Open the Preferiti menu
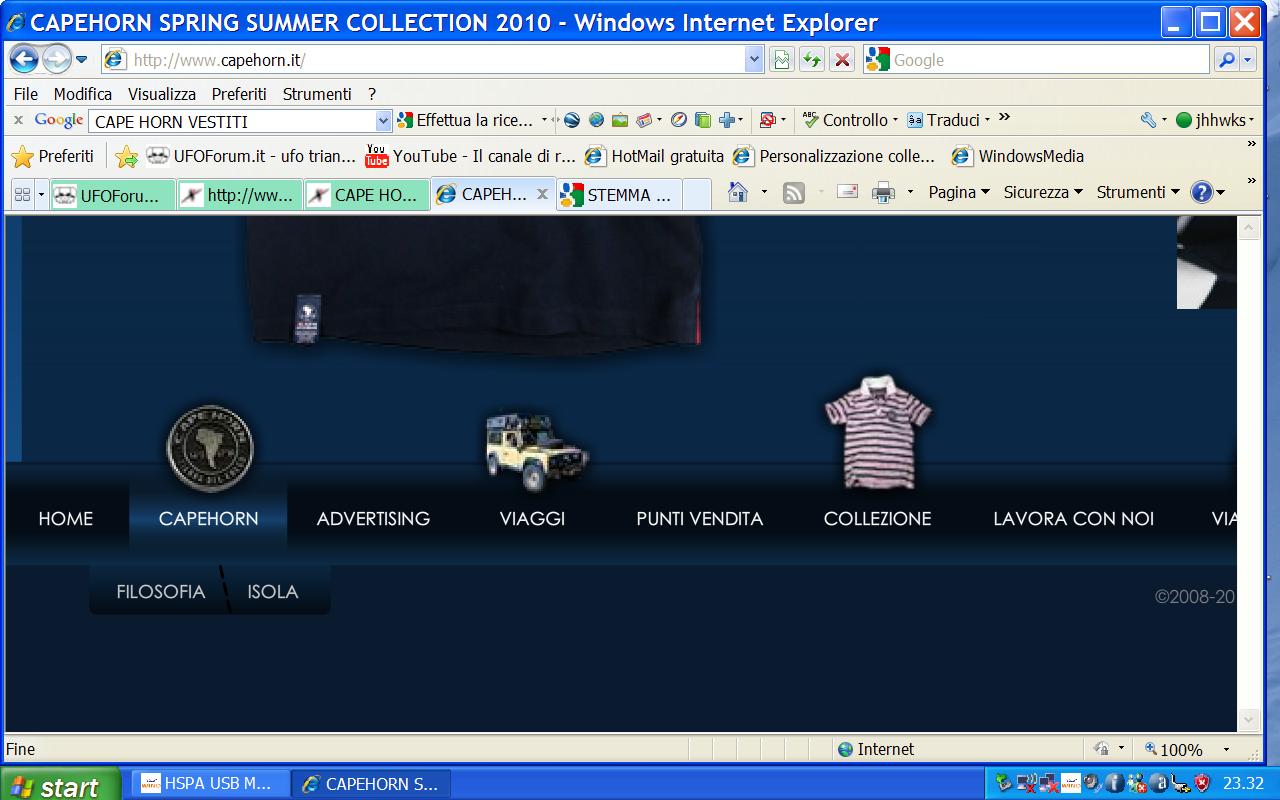 pyautogui.click(x=239, y=94)
